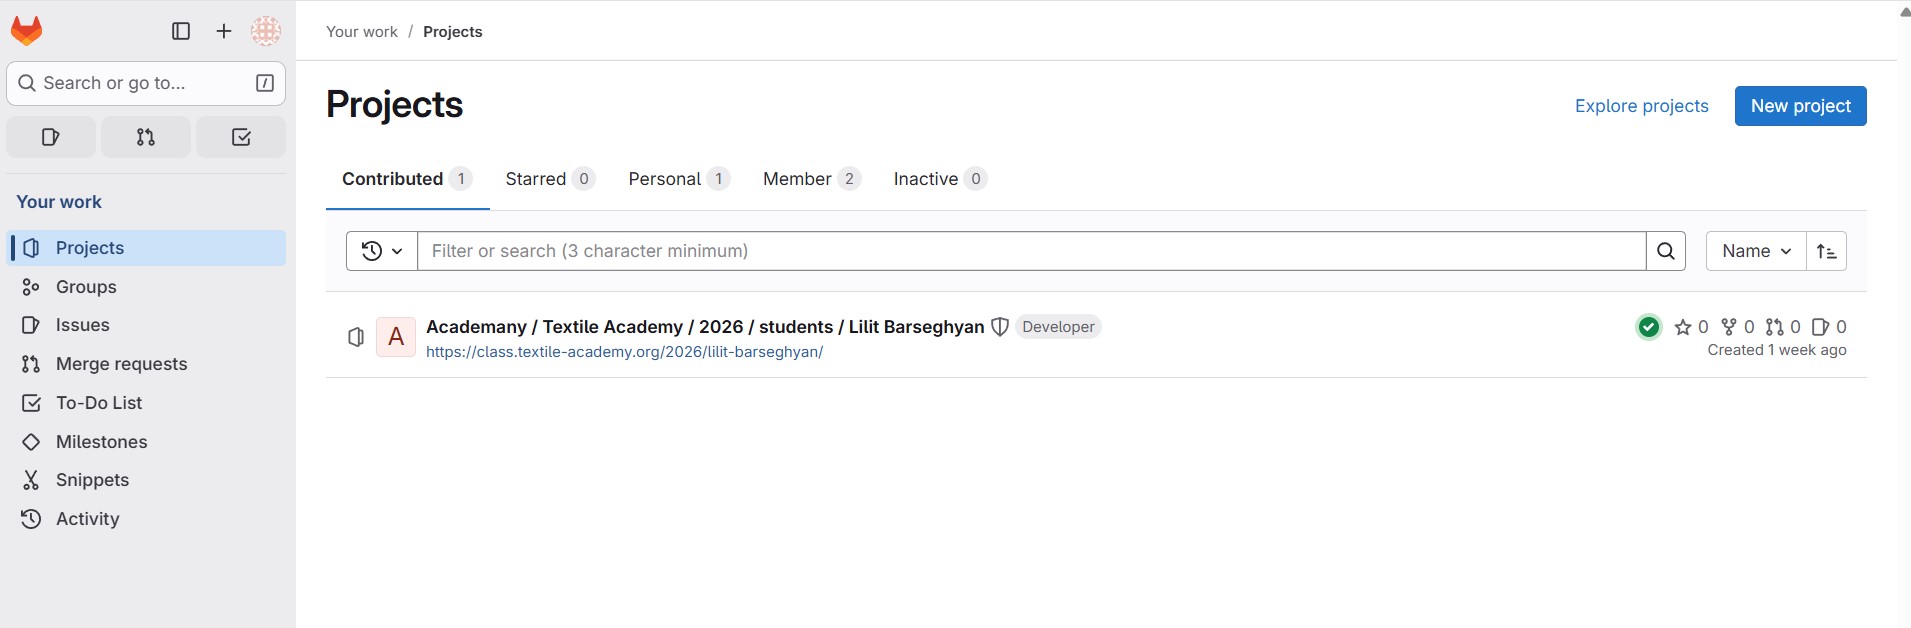This screenshot has width=1911, height=628.
Task: Switch to the Starred tab
Action: point(549,179)
